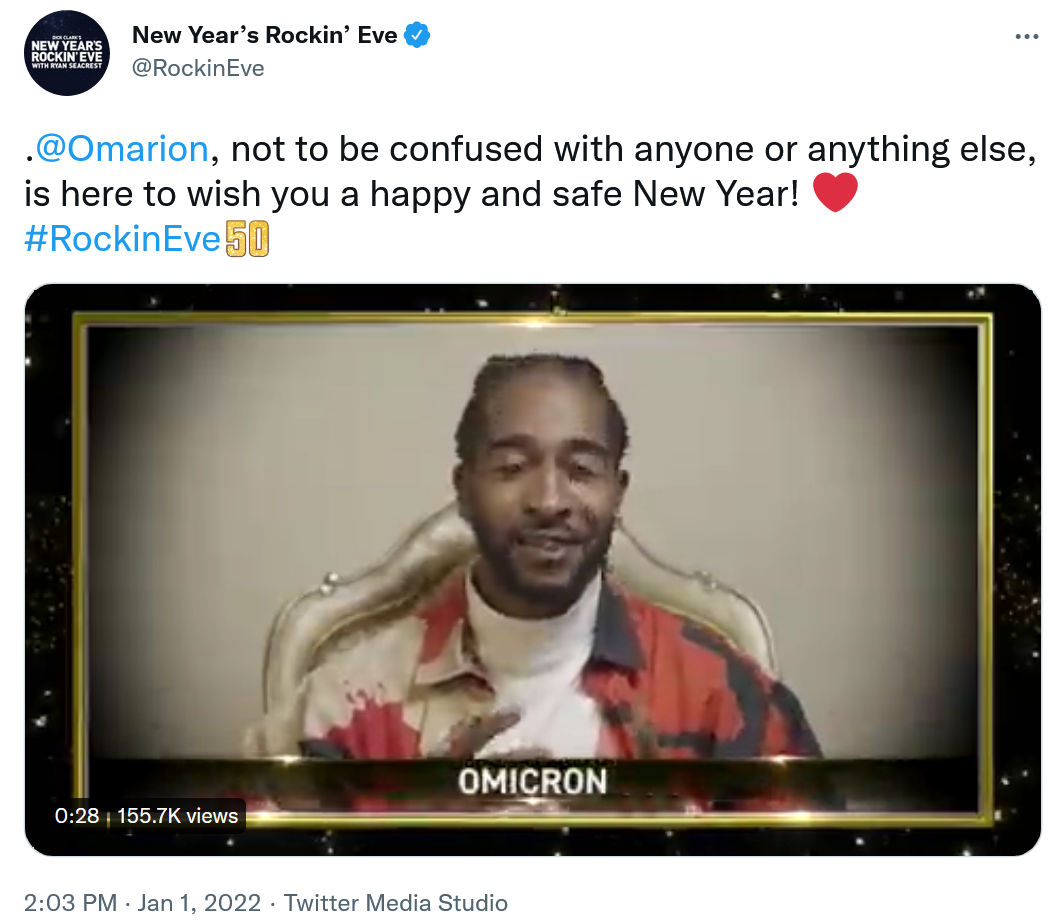1063x924 pixels.
Task: Click the starry black video background edge
Action: (47, 569)
